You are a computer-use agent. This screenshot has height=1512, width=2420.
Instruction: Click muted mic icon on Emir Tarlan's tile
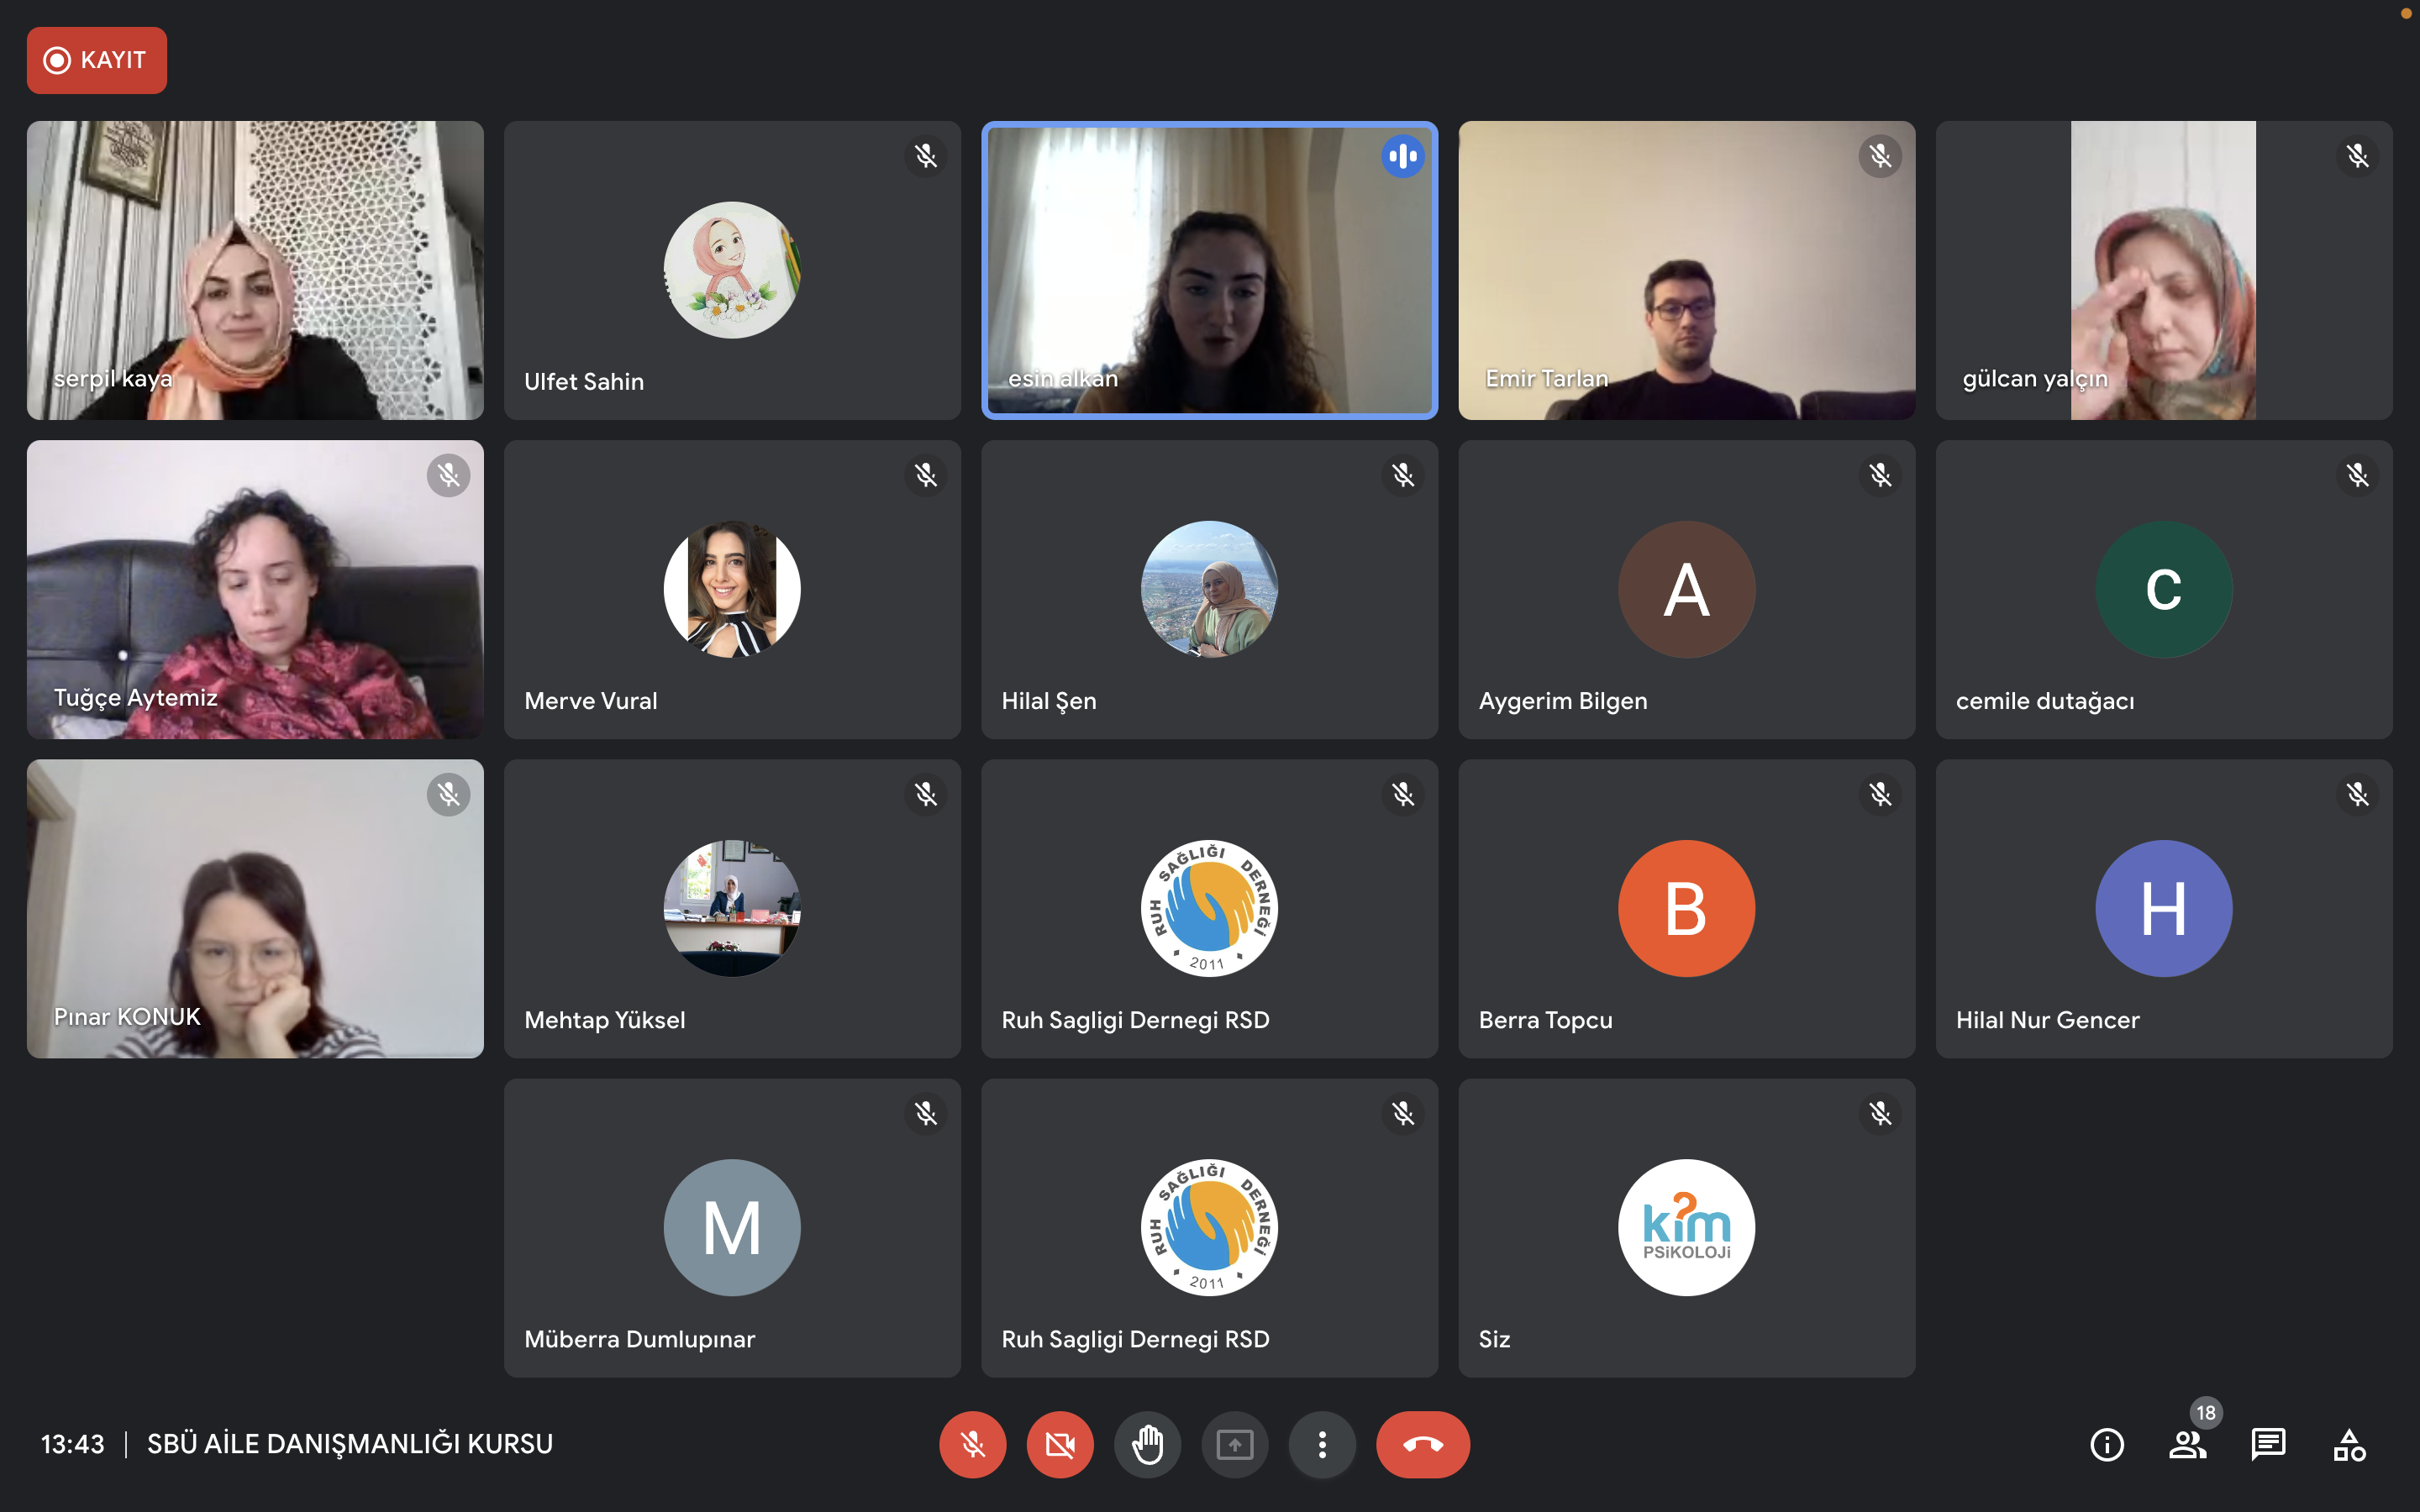[1880, 156]
